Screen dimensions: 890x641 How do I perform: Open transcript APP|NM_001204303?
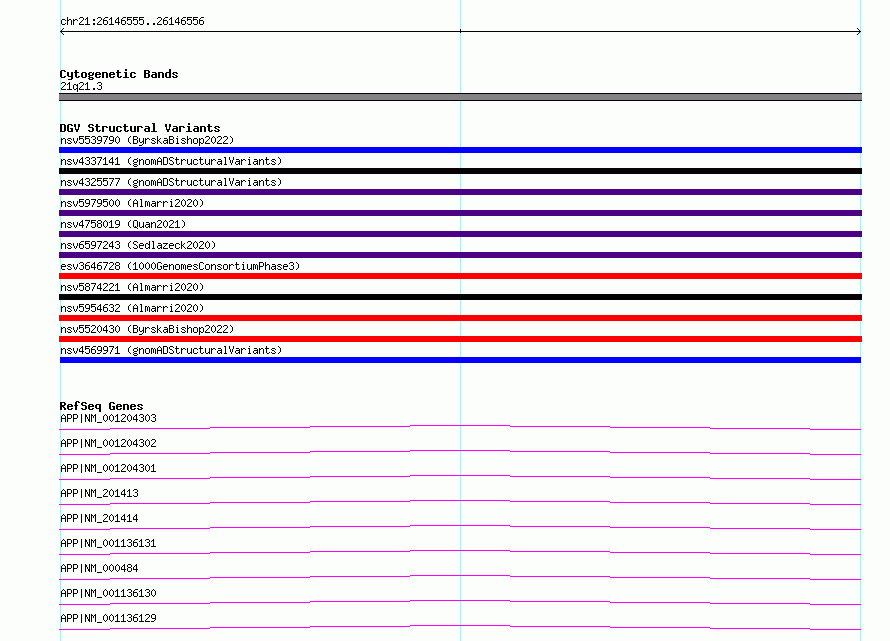[x=108, y=418]
